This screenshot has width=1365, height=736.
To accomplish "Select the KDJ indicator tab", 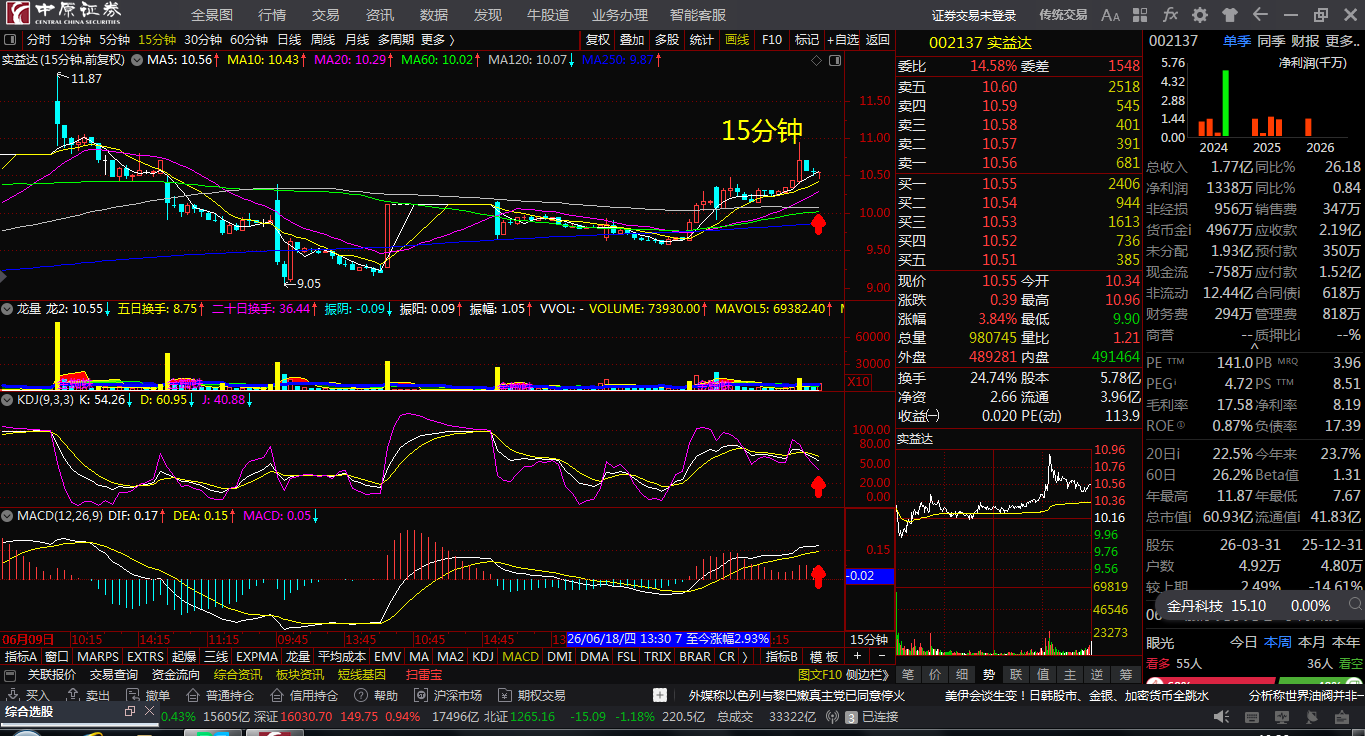I will 483,657.
